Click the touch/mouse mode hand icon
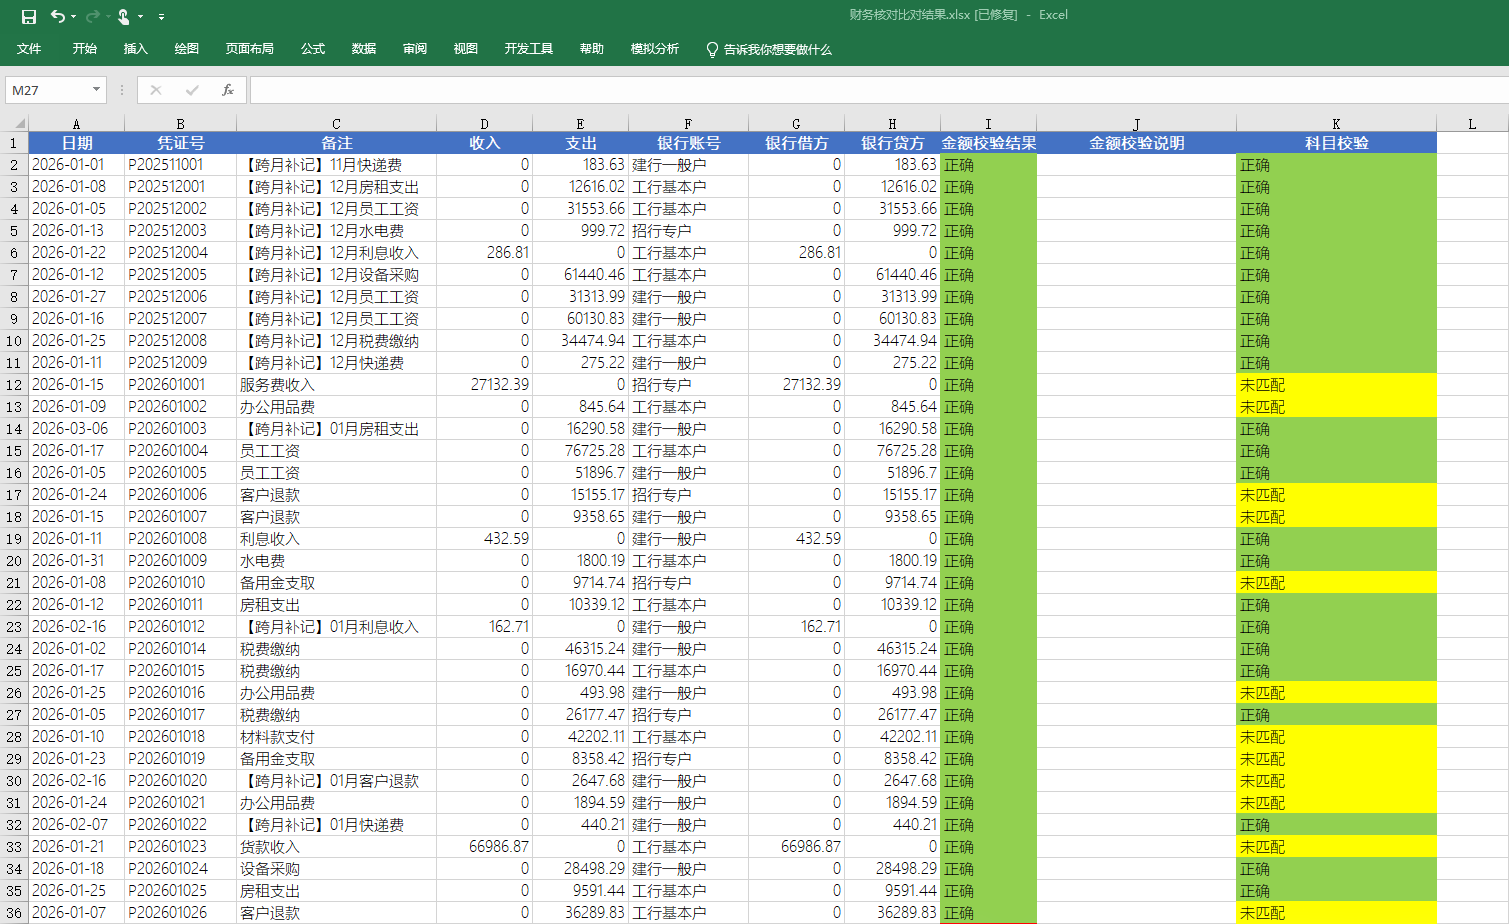Viewport: 1509px width, 924px height. point(123,16)
